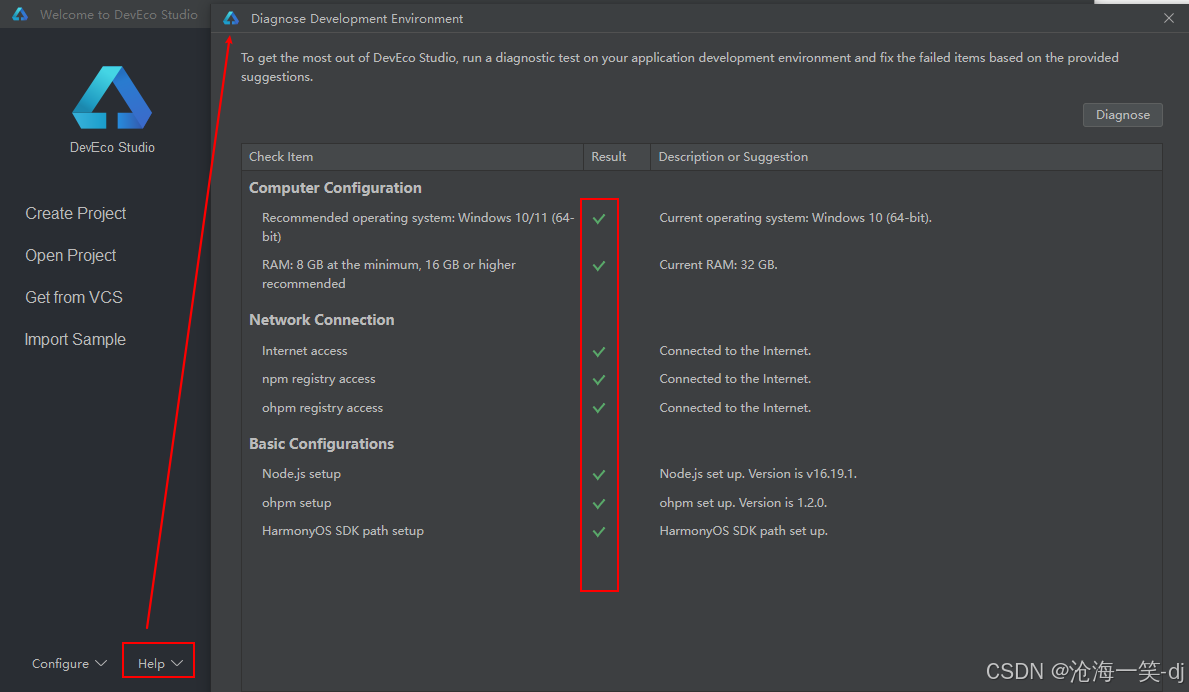Viewport: 1189px width, 692px height.
Task: Click the Check Item column header
Action: 413,157
